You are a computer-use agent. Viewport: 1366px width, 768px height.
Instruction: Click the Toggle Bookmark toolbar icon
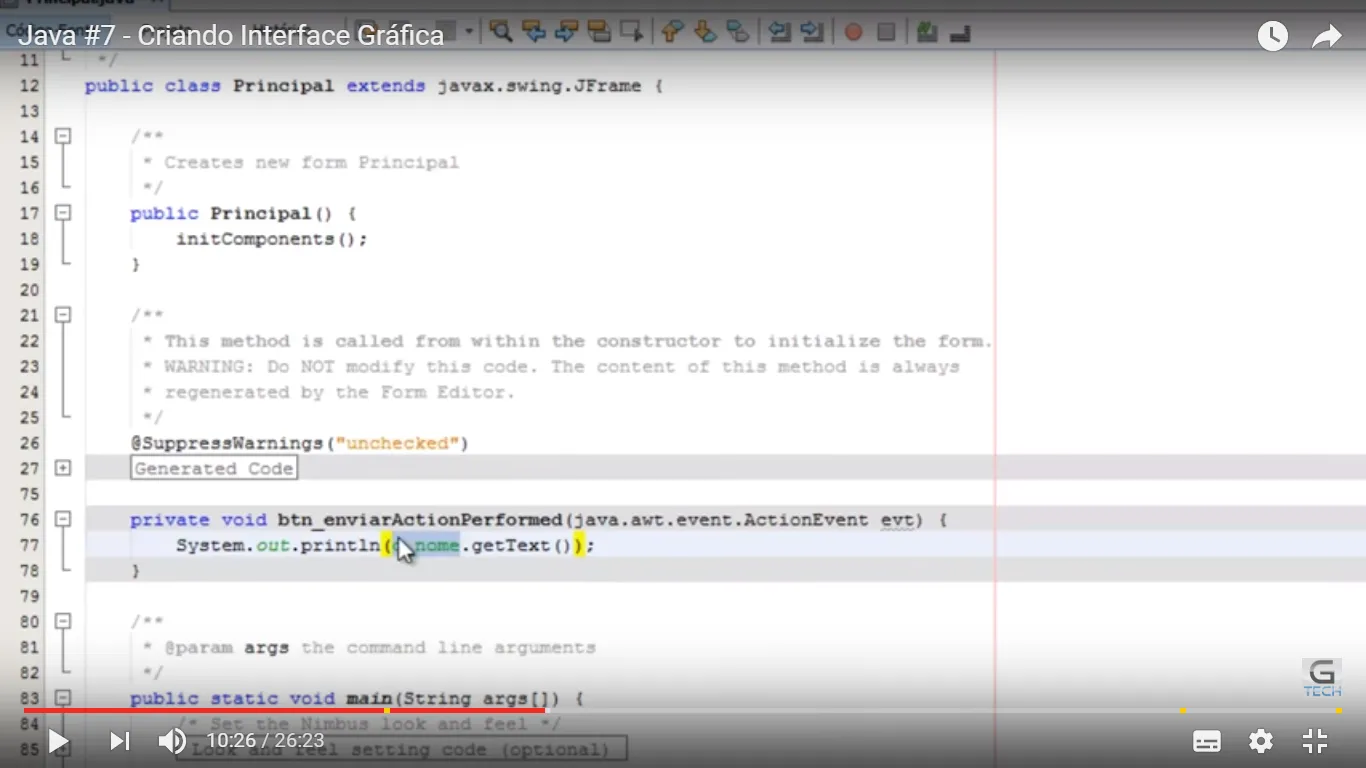point(737,31)
